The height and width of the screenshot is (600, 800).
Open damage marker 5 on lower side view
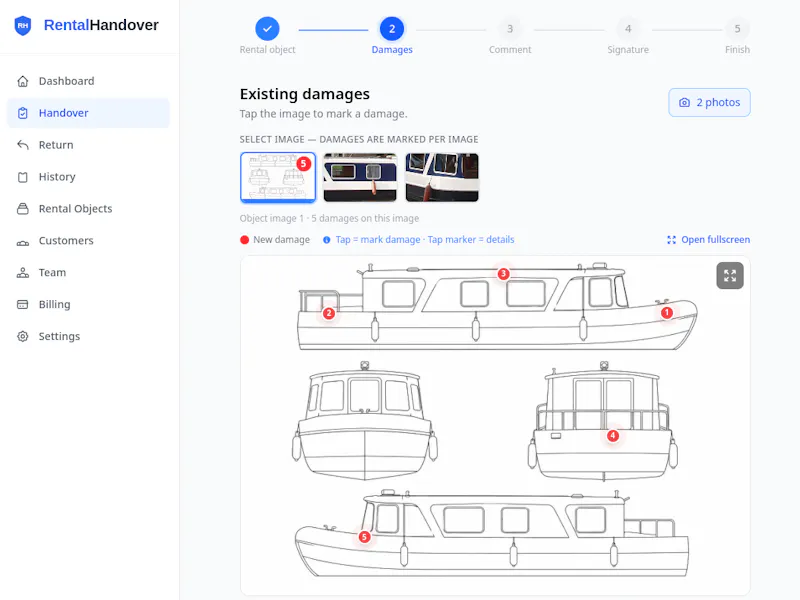364,537
